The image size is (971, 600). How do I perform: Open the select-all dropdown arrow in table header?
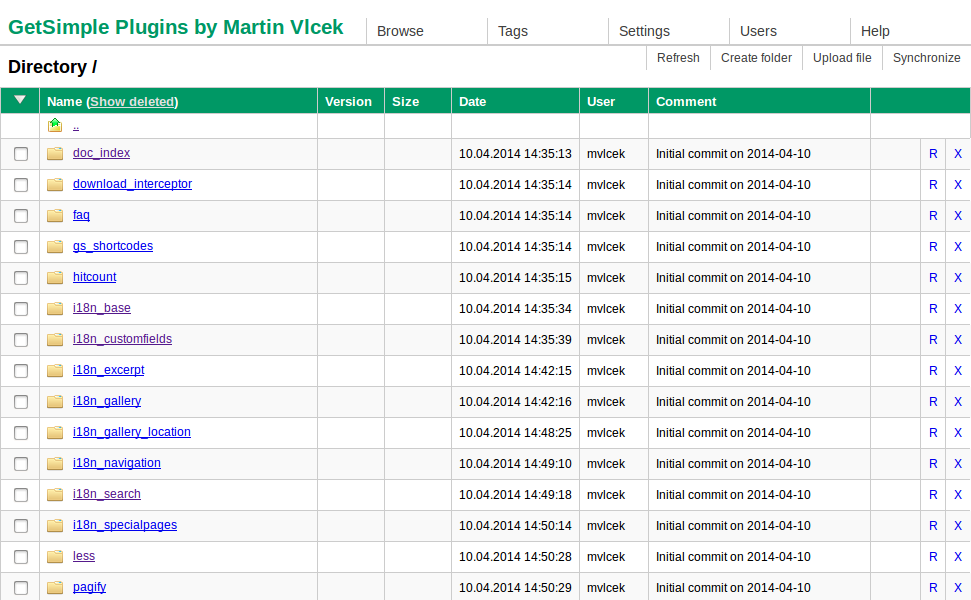pyautogui.click(x=20, y=100)
